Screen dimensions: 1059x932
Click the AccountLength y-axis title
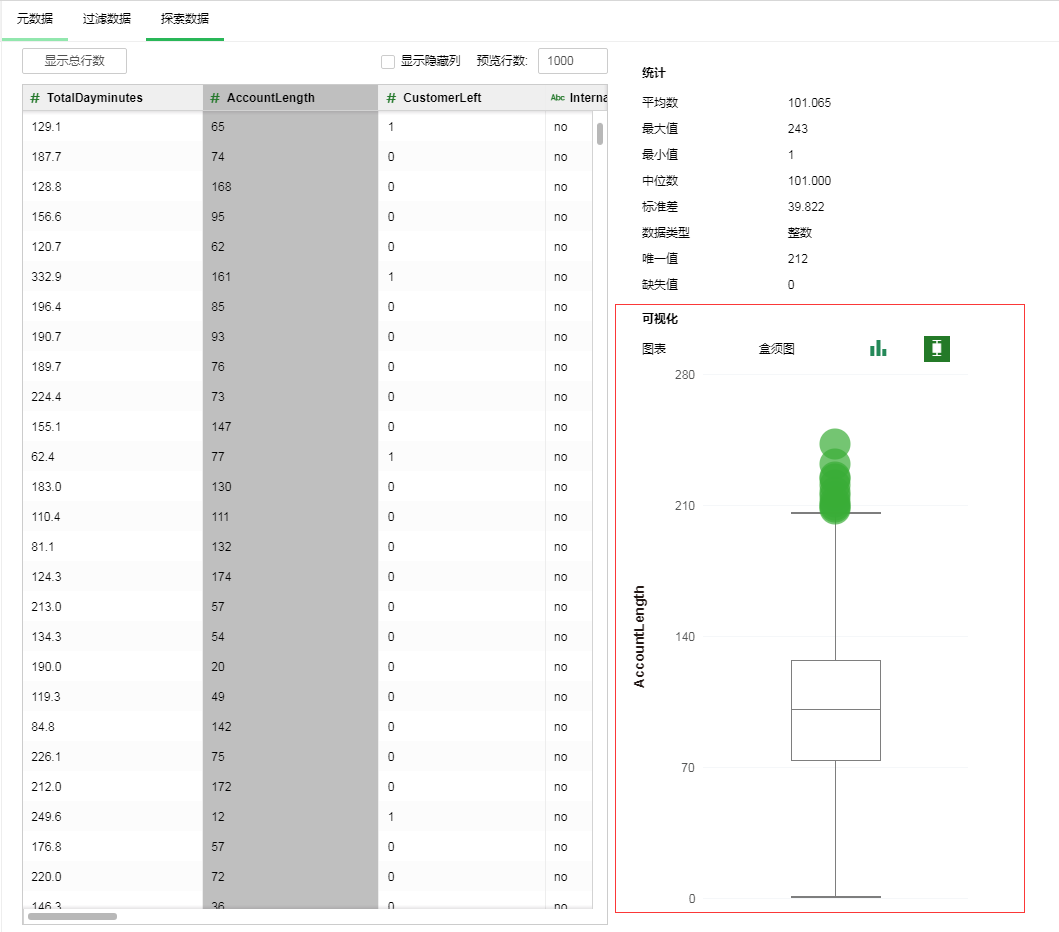pyautogui.click(x=639, y=636)
